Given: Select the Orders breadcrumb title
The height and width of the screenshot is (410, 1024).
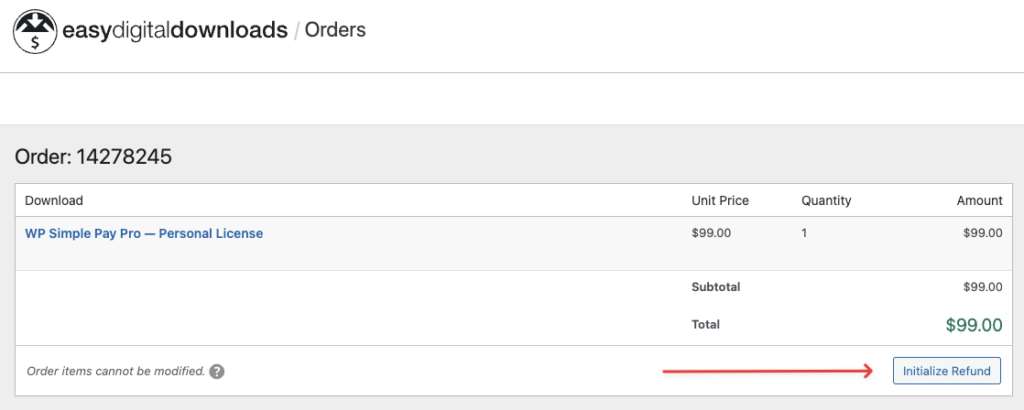Looking at the screenshot, I should click(x=335, y=30).
